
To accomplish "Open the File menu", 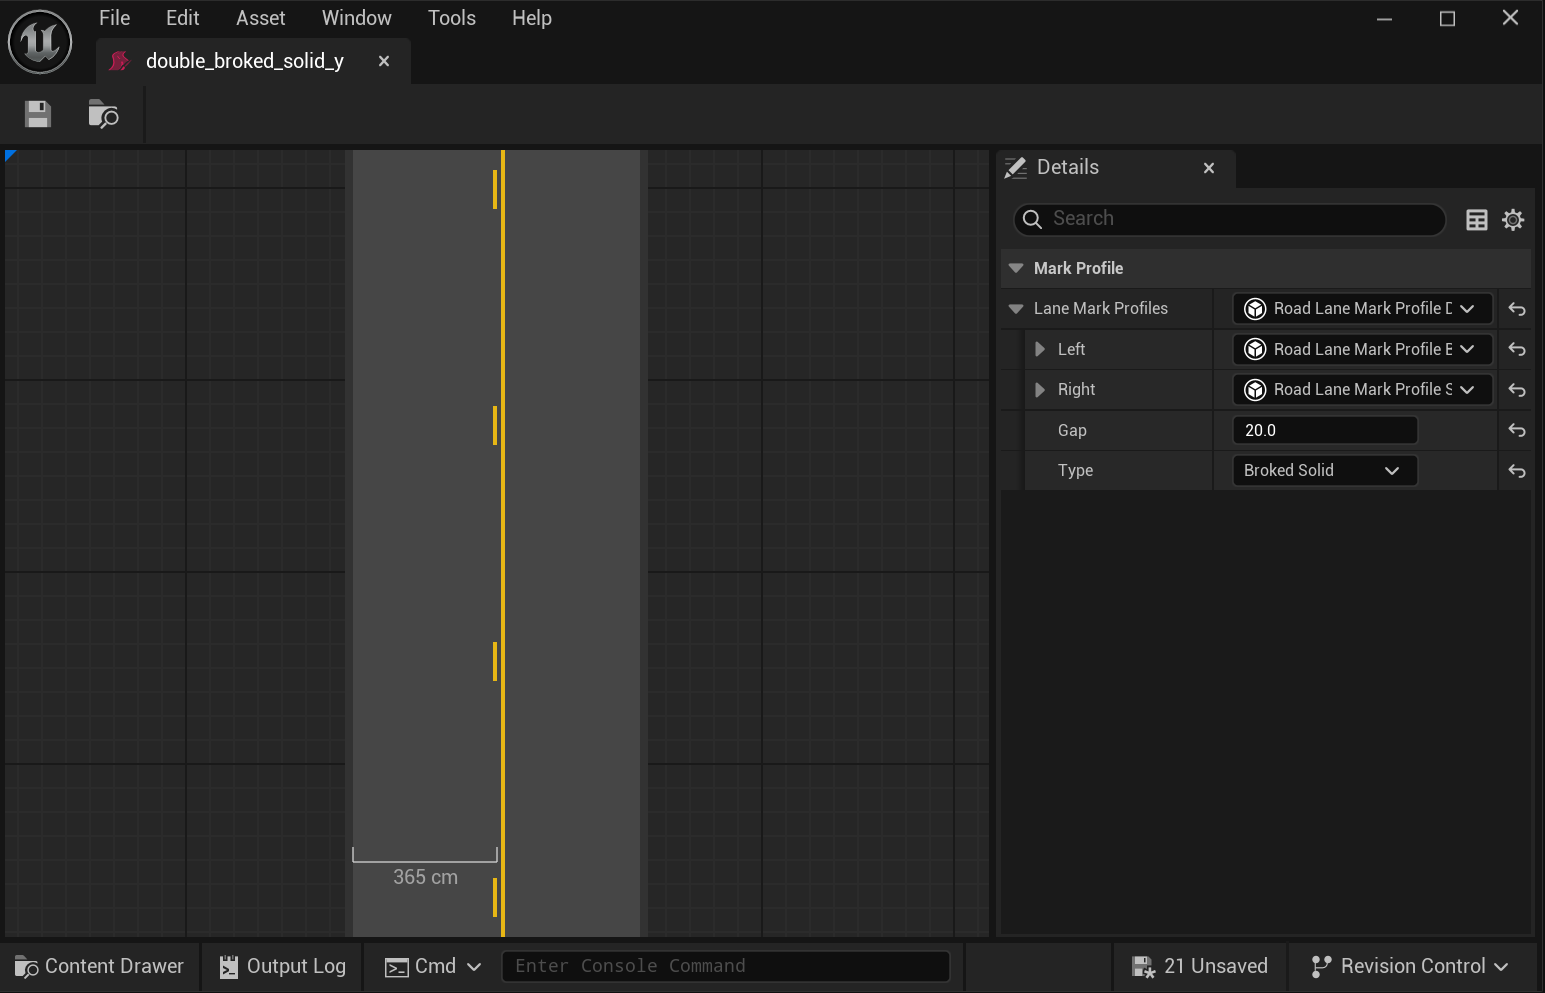I will tap(114, 18).
